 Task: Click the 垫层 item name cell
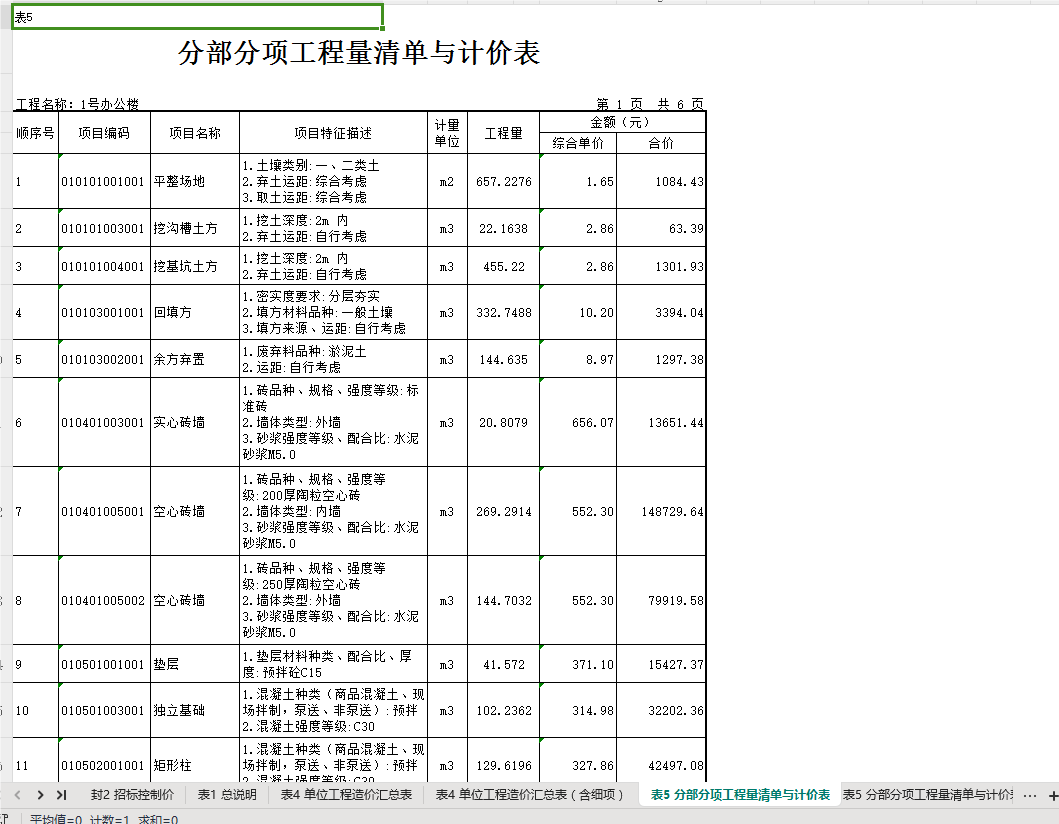[195, 664]
